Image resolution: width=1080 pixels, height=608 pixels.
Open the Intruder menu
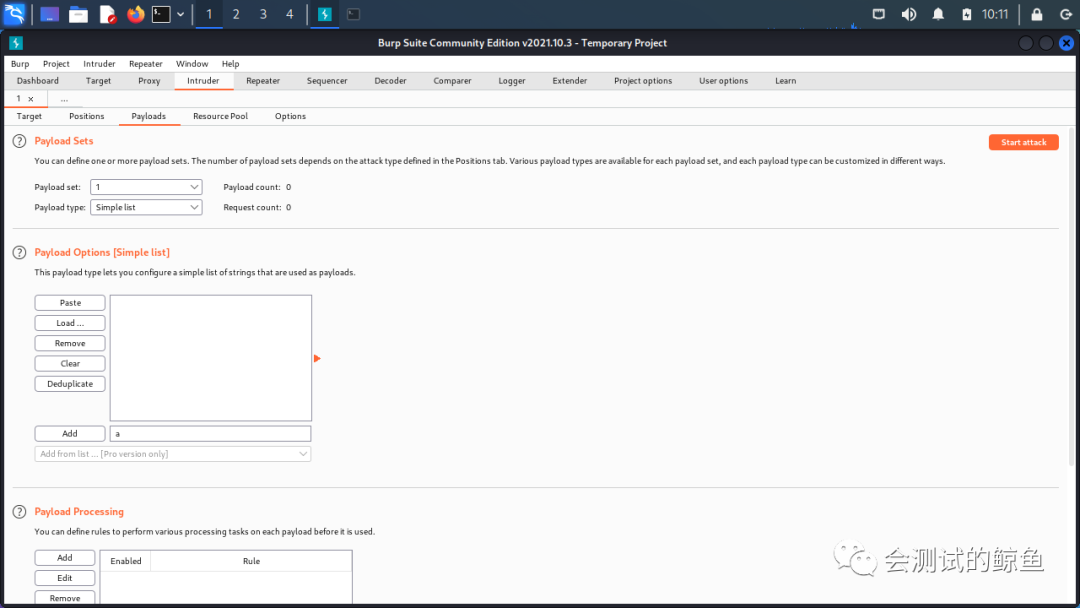click(99, 63)
